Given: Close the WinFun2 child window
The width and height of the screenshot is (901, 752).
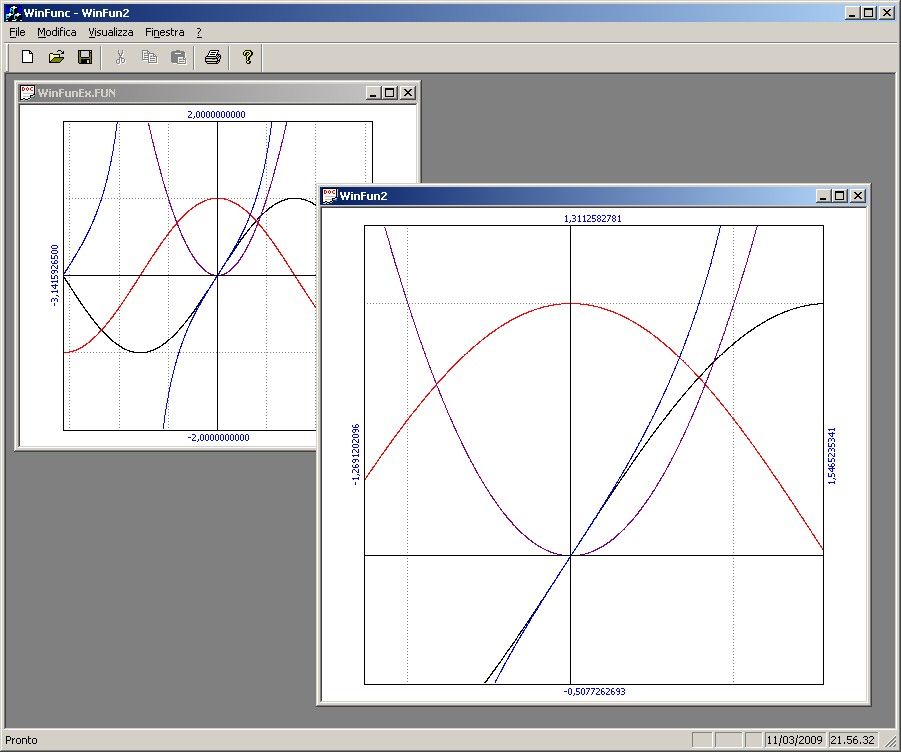Looking at the screenshot, I should pos(858,196).
